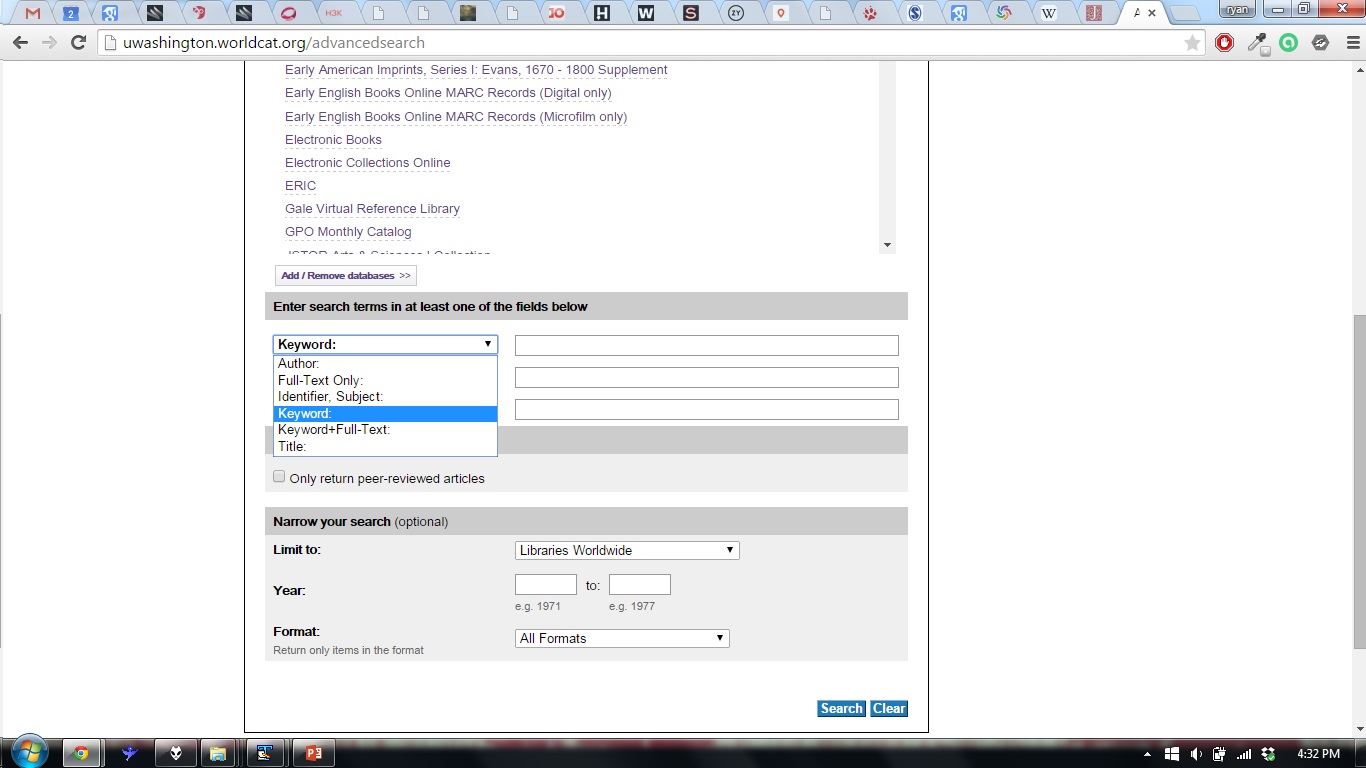Viewport: 1366px width, 768px height.
Task: Click the Year start field
Action: pos(546,585)
